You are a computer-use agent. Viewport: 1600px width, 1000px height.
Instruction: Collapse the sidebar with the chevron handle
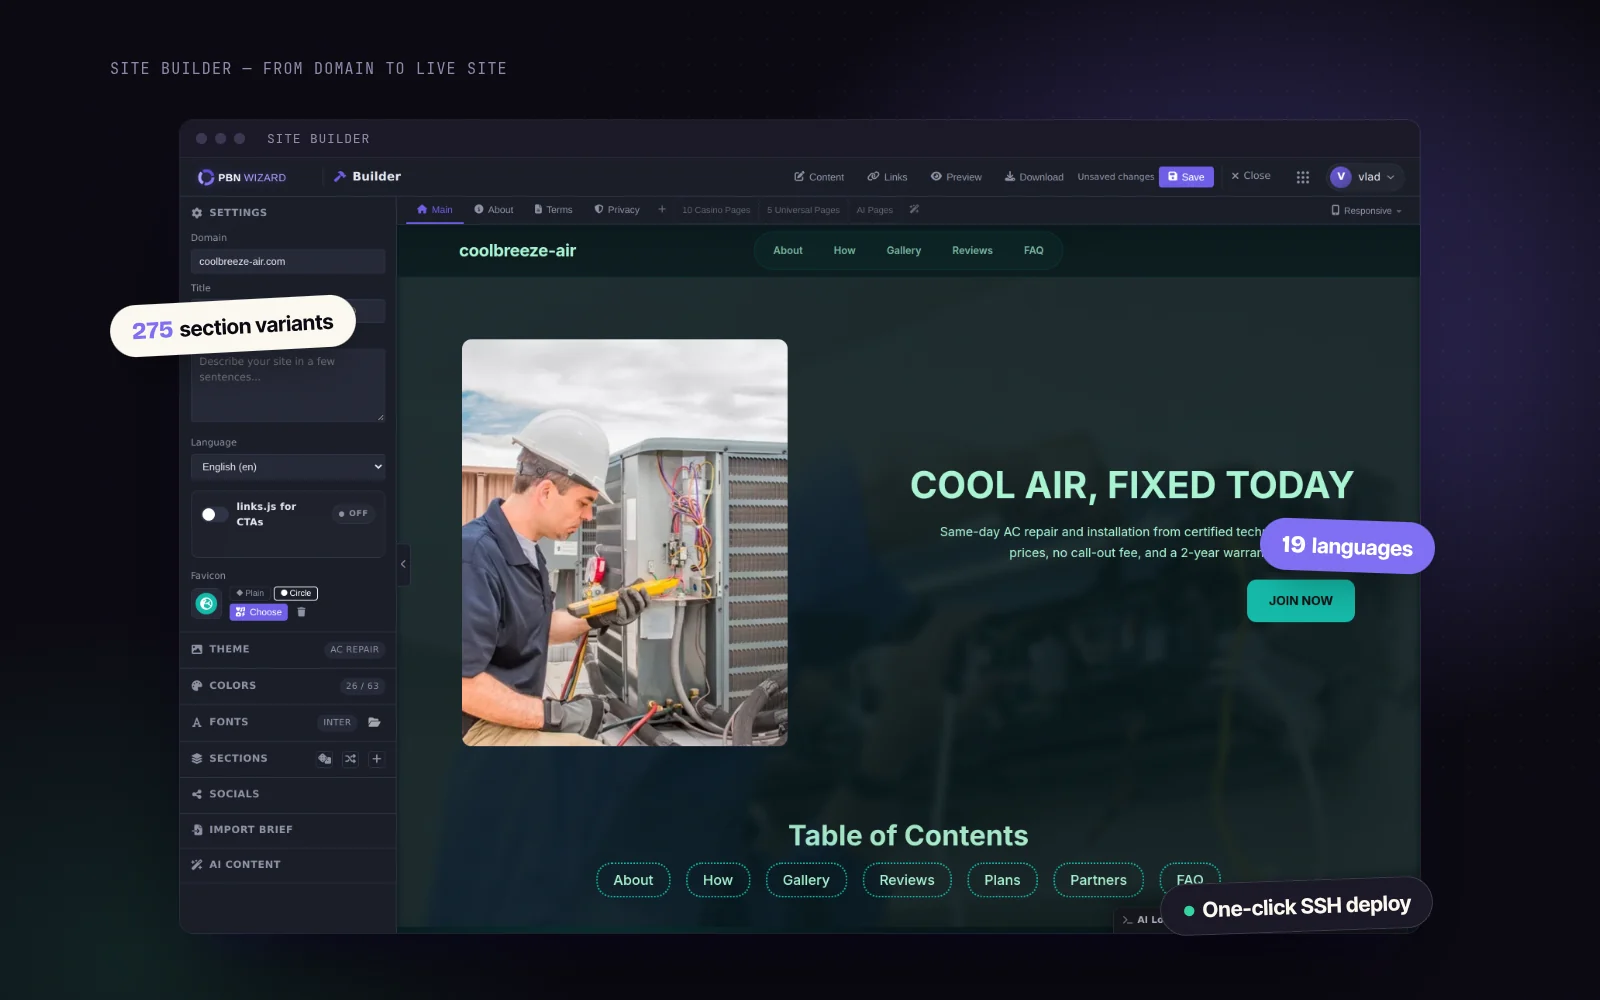[403, 565]
